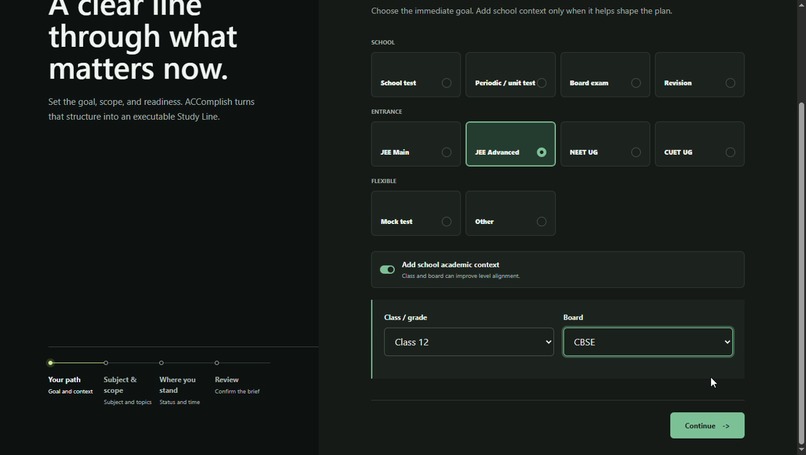Click the arrow icon in Continue button

(726, 426)
